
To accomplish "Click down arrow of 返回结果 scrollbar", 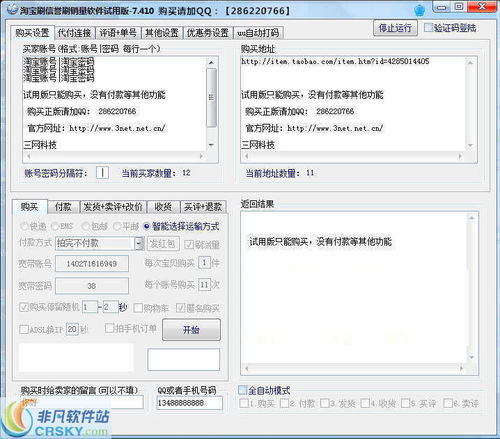I will pos(472,358).
